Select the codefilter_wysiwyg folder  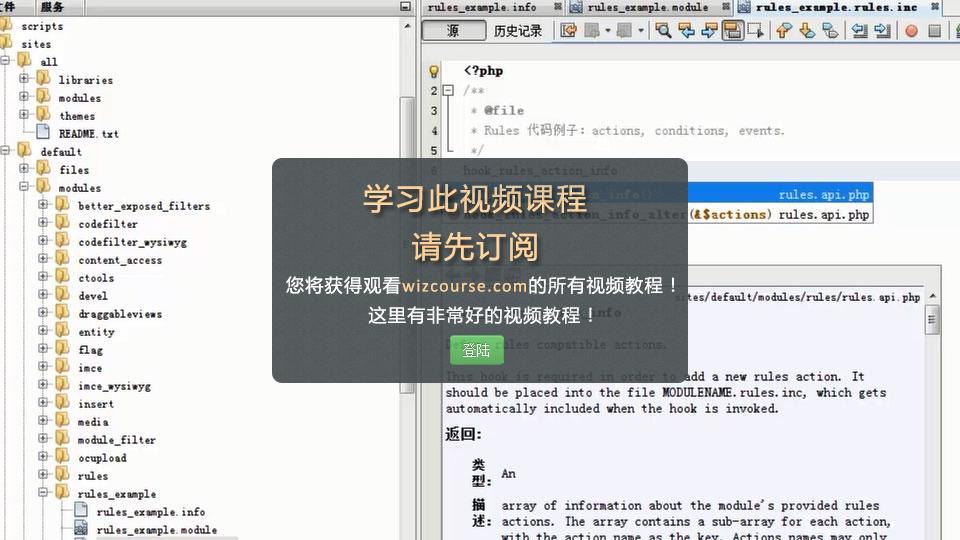[x=132, y=242]
